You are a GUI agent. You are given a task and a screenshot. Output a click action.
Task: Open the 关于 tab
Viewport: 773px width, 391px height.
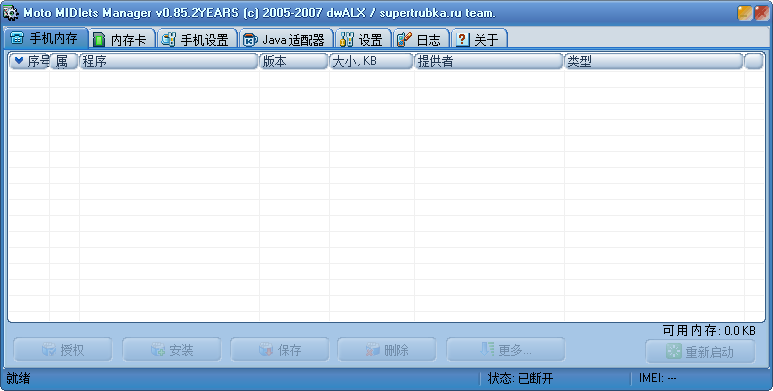click(480, 39)
